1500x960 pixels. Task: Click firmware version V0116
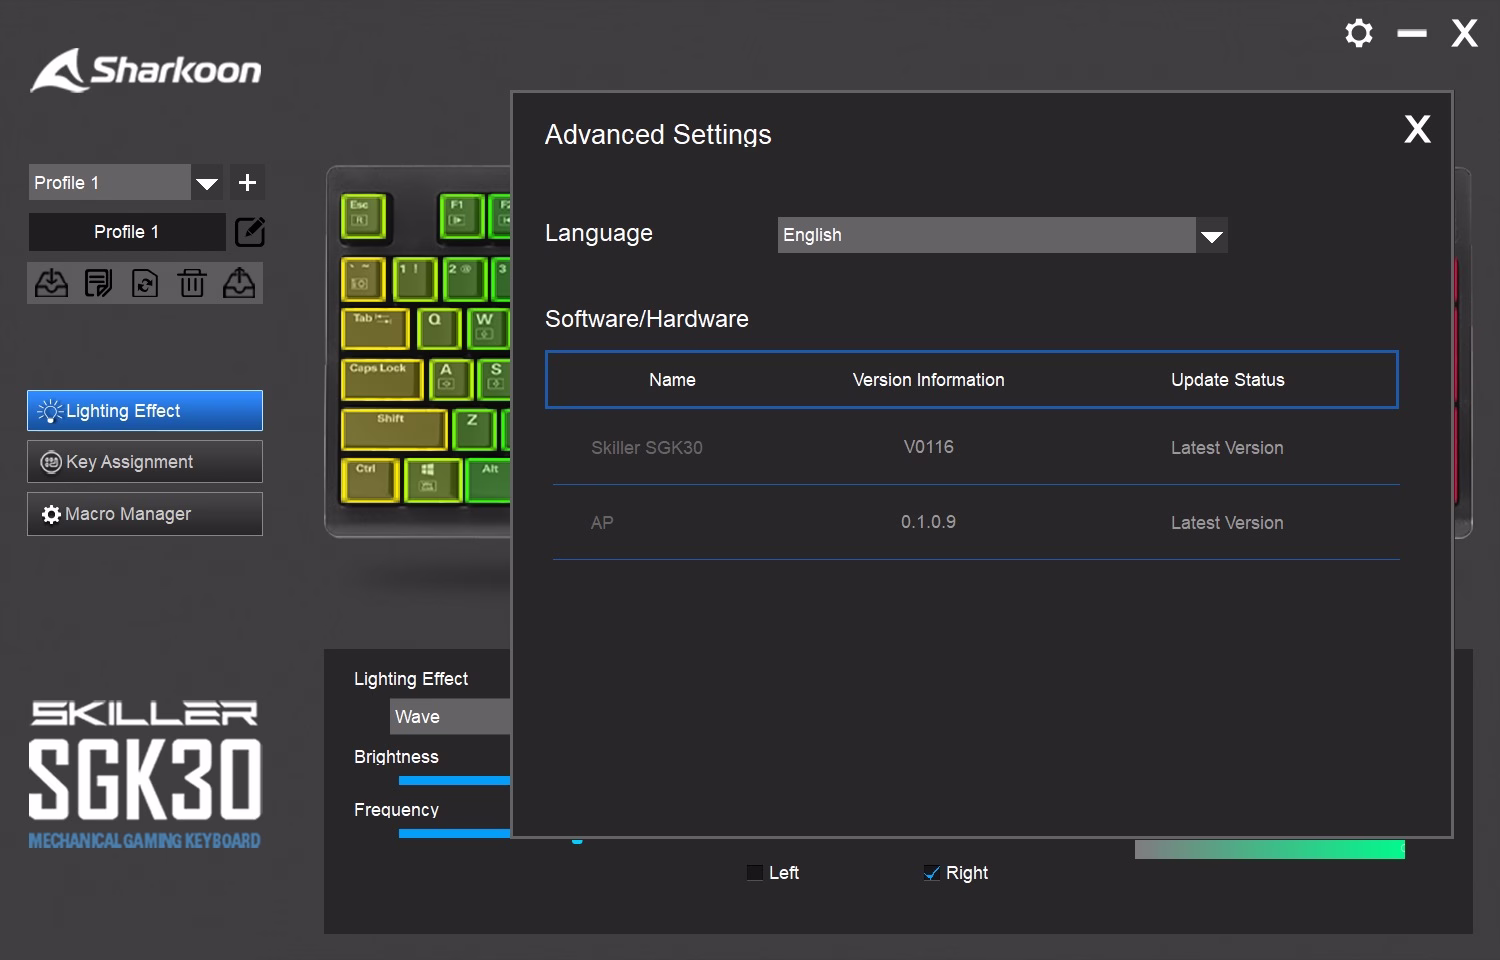(x=928, y=447)
